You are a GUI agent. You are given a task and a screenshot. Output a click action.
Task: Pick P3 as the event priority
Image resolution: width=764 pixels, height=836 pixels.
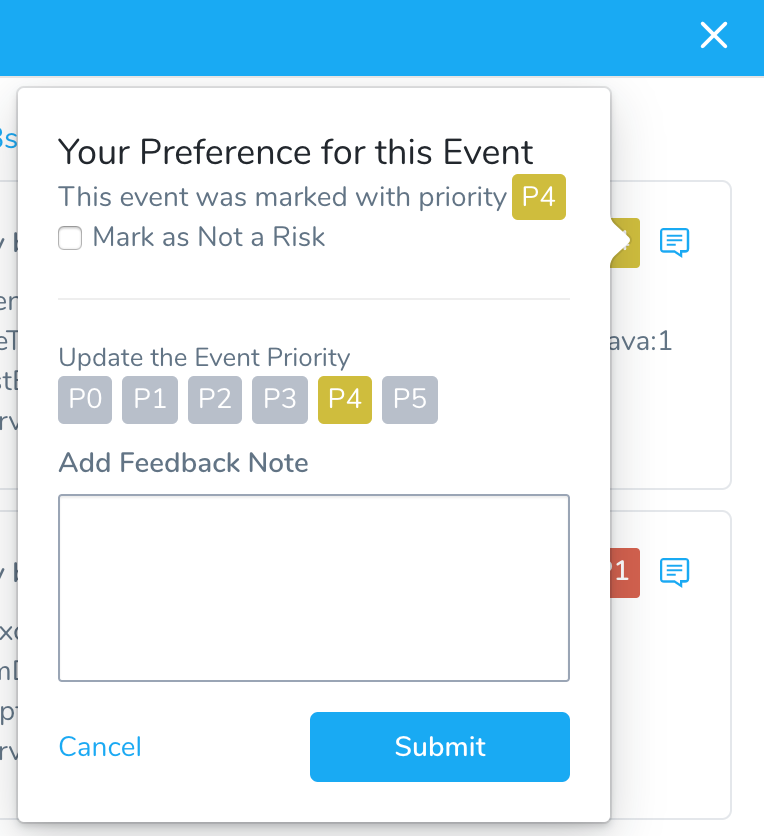(280, 400)
